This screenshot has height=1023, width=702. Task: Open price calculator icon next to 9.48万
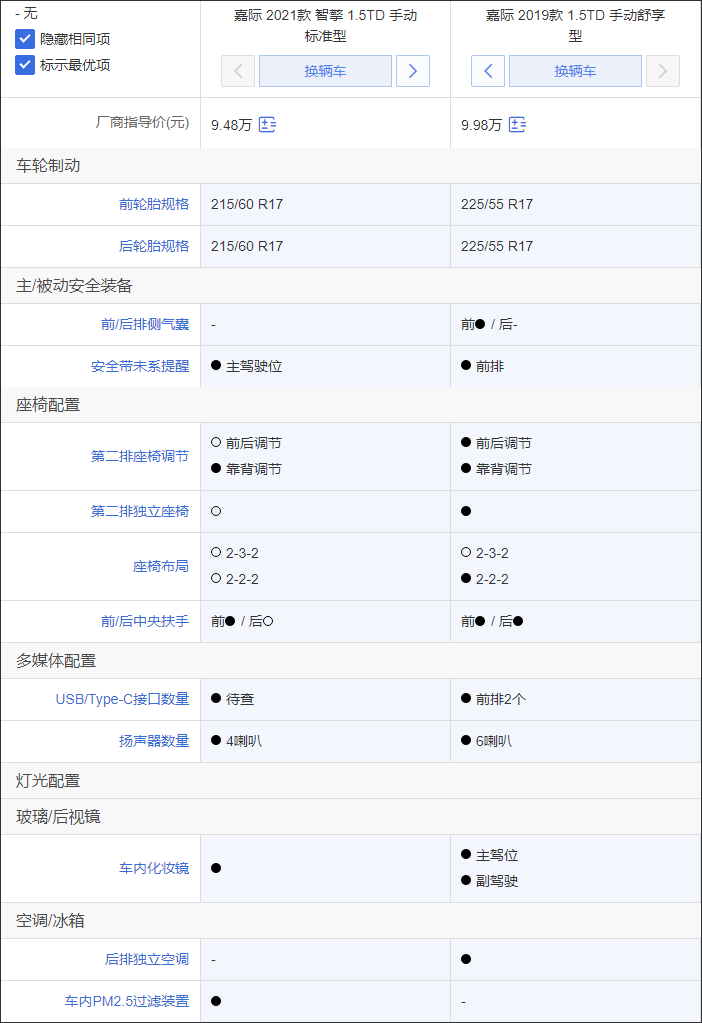point(267,125)
